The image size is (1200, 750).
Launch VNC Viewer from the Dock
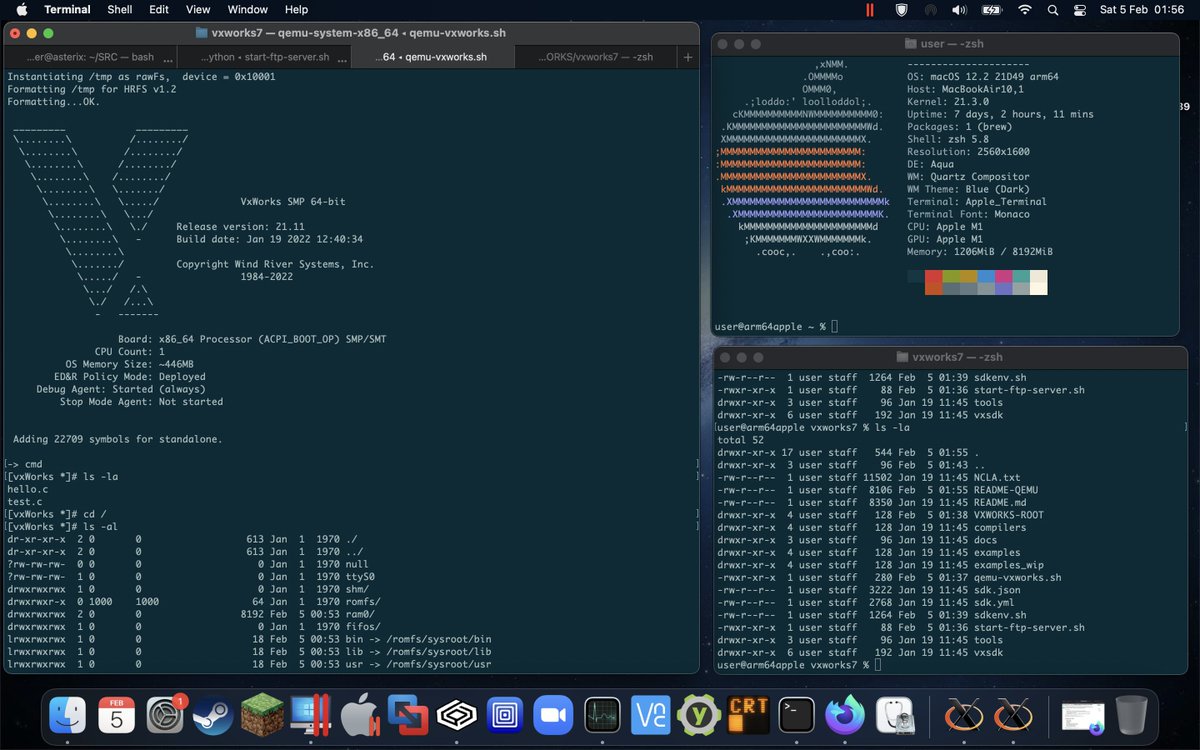(x=649, y=715)
